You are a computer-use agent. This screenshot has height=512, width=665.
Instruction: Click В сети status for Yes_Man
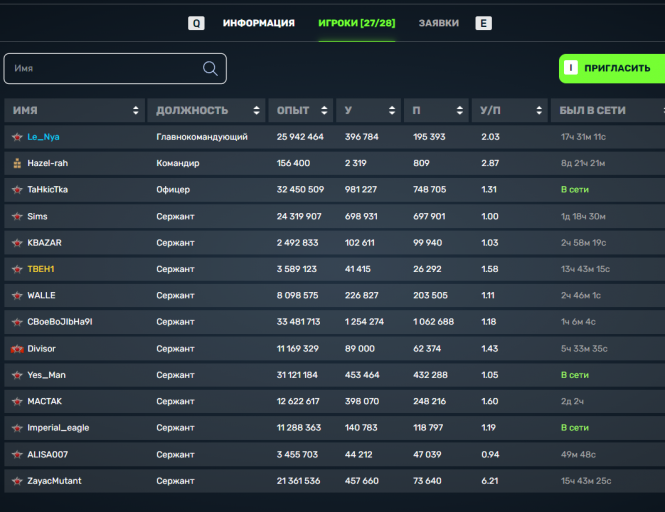[575, 375]
